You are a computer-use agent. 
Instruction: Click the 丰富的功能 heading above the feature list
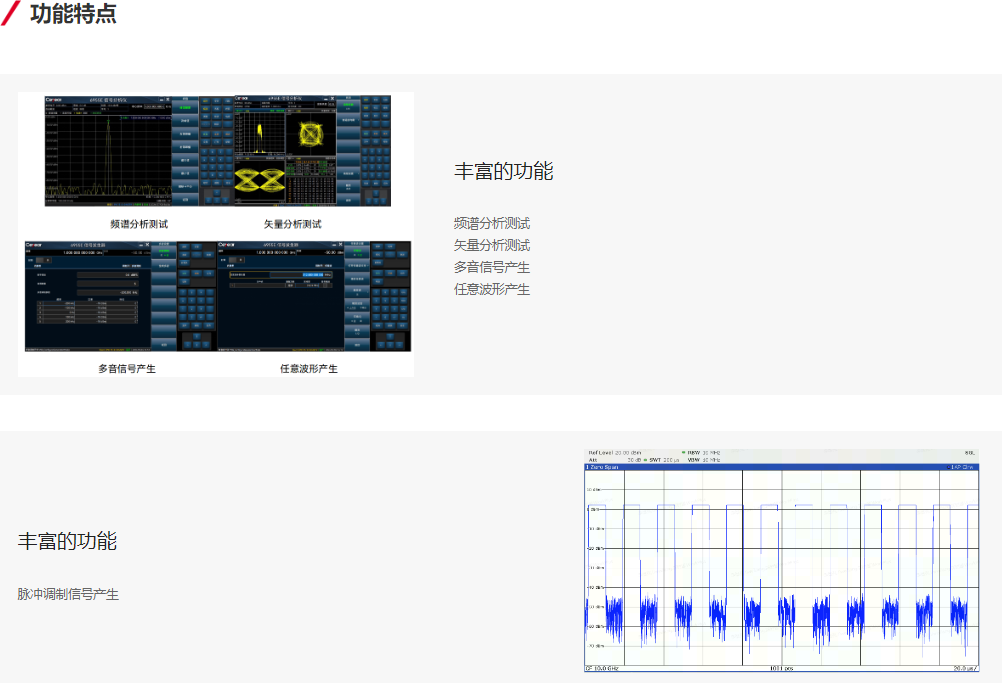pos(504,171)
